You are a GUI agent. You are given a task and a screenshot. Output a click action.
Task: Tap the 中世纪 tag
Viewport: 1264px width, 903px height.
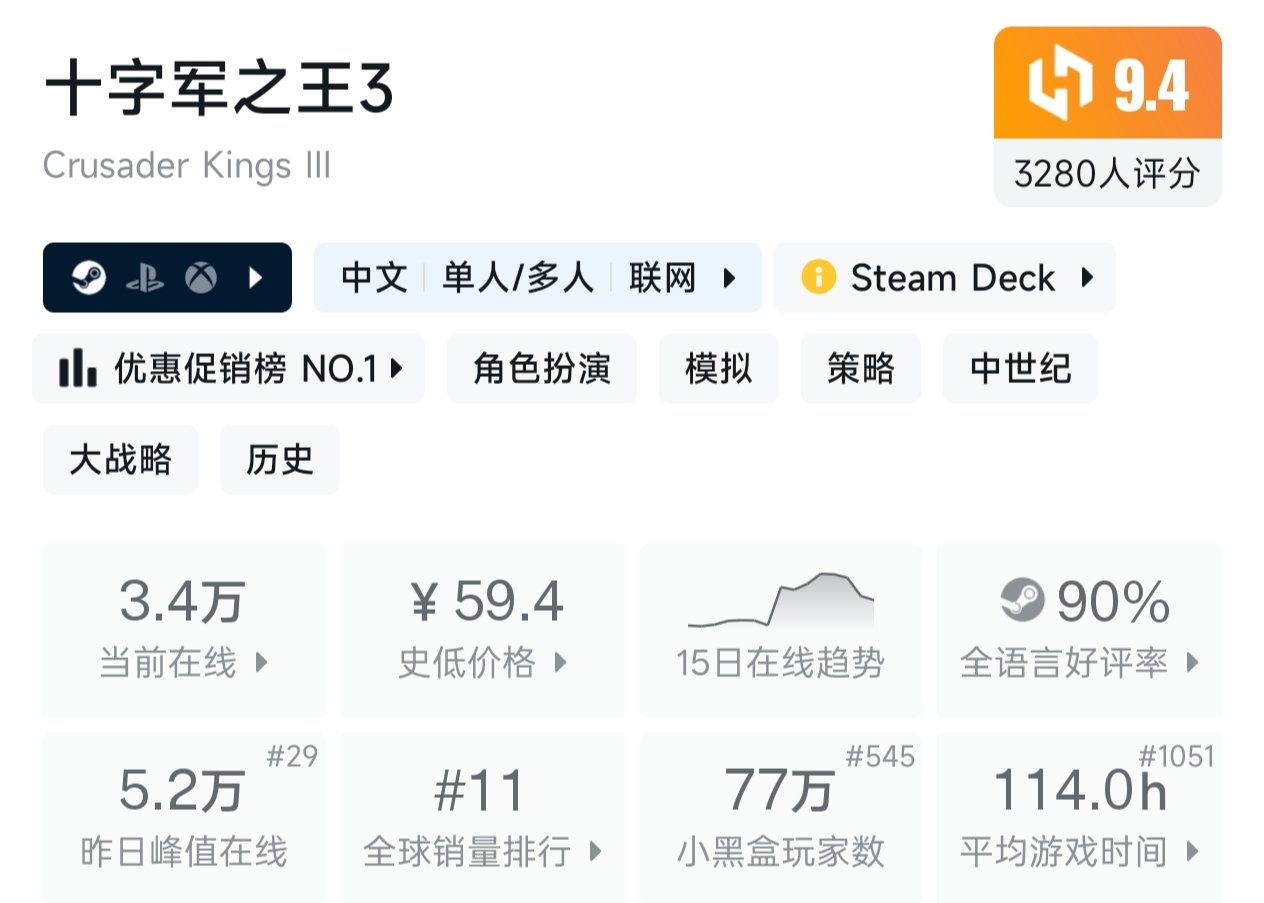coord(1020,369)
